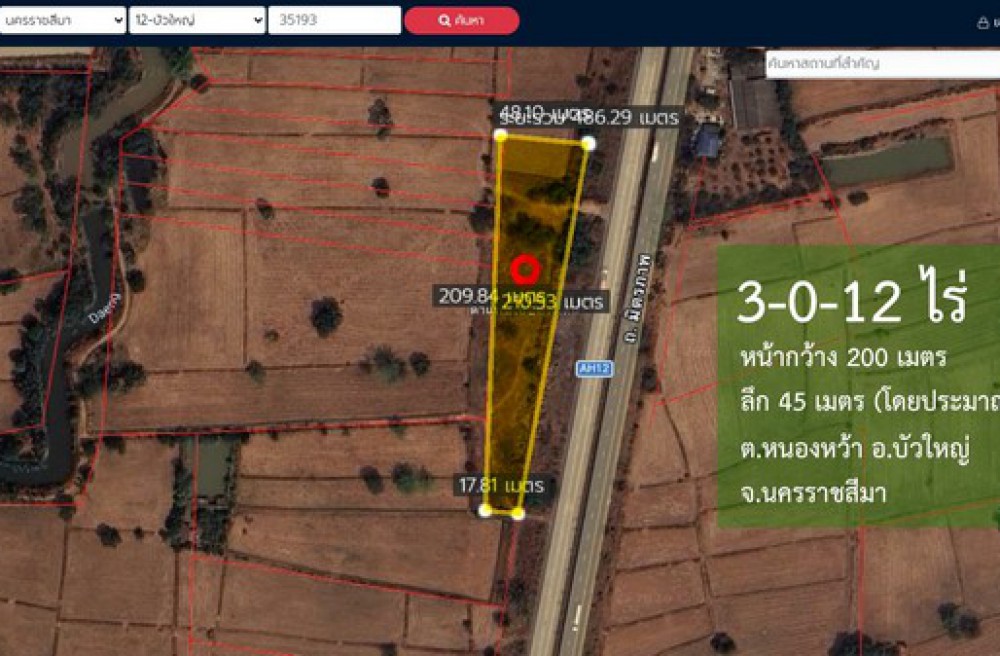Click the lock login icon in header
1000x656 pixels.
(984, 22)
